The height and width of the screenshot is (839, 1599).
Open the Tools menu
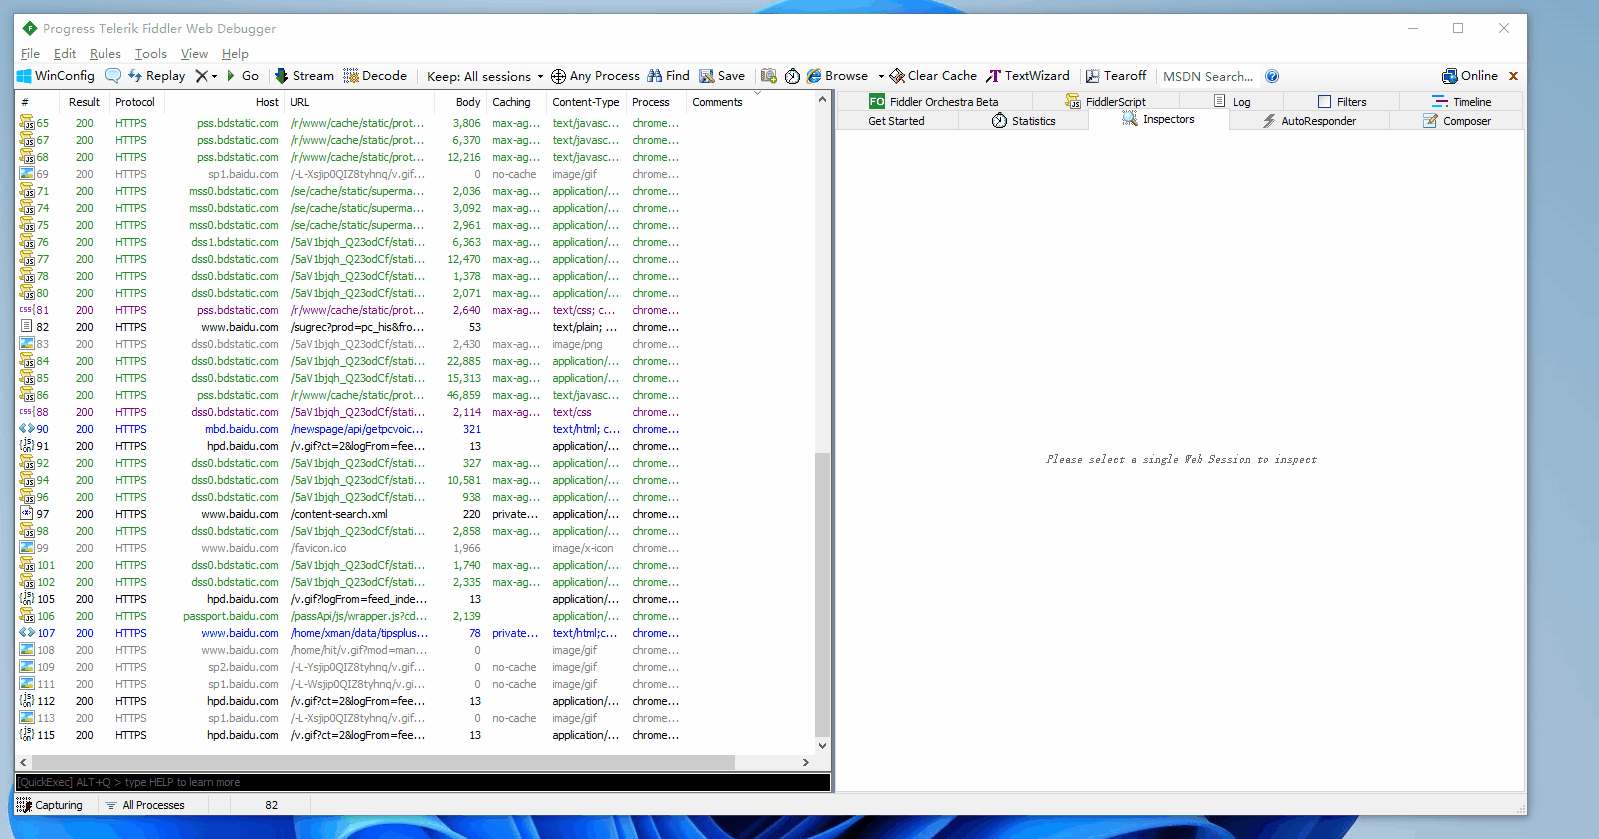coord(151,54)
